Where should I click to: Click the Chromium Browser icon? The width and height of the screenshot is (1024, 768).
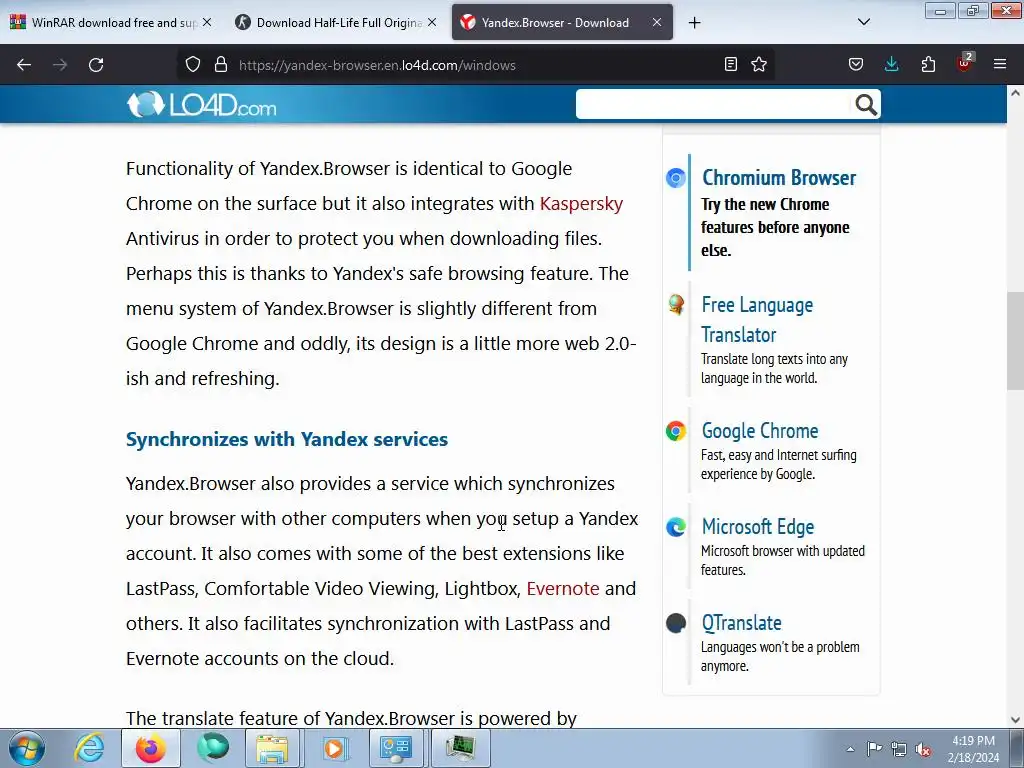click(x=675, y=178)
